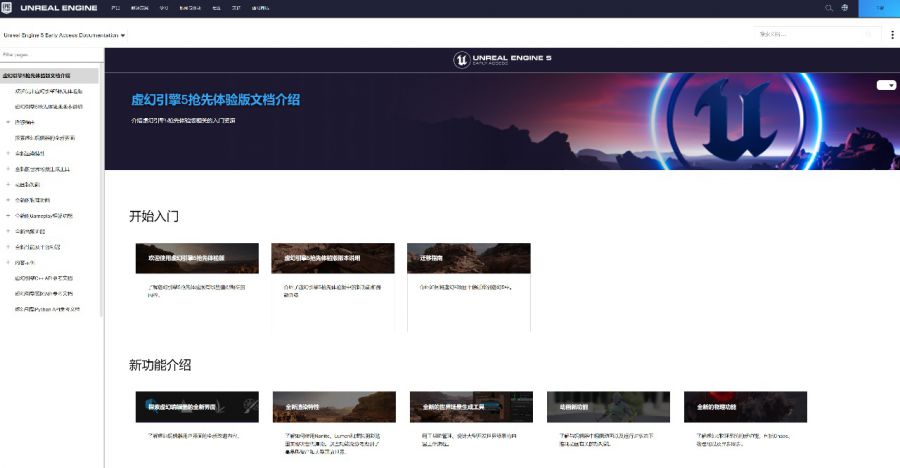Open 虚幻引擎C++ API参考文档 in sidebar
This screenshot has height=468, width=900.
point(44,278)
